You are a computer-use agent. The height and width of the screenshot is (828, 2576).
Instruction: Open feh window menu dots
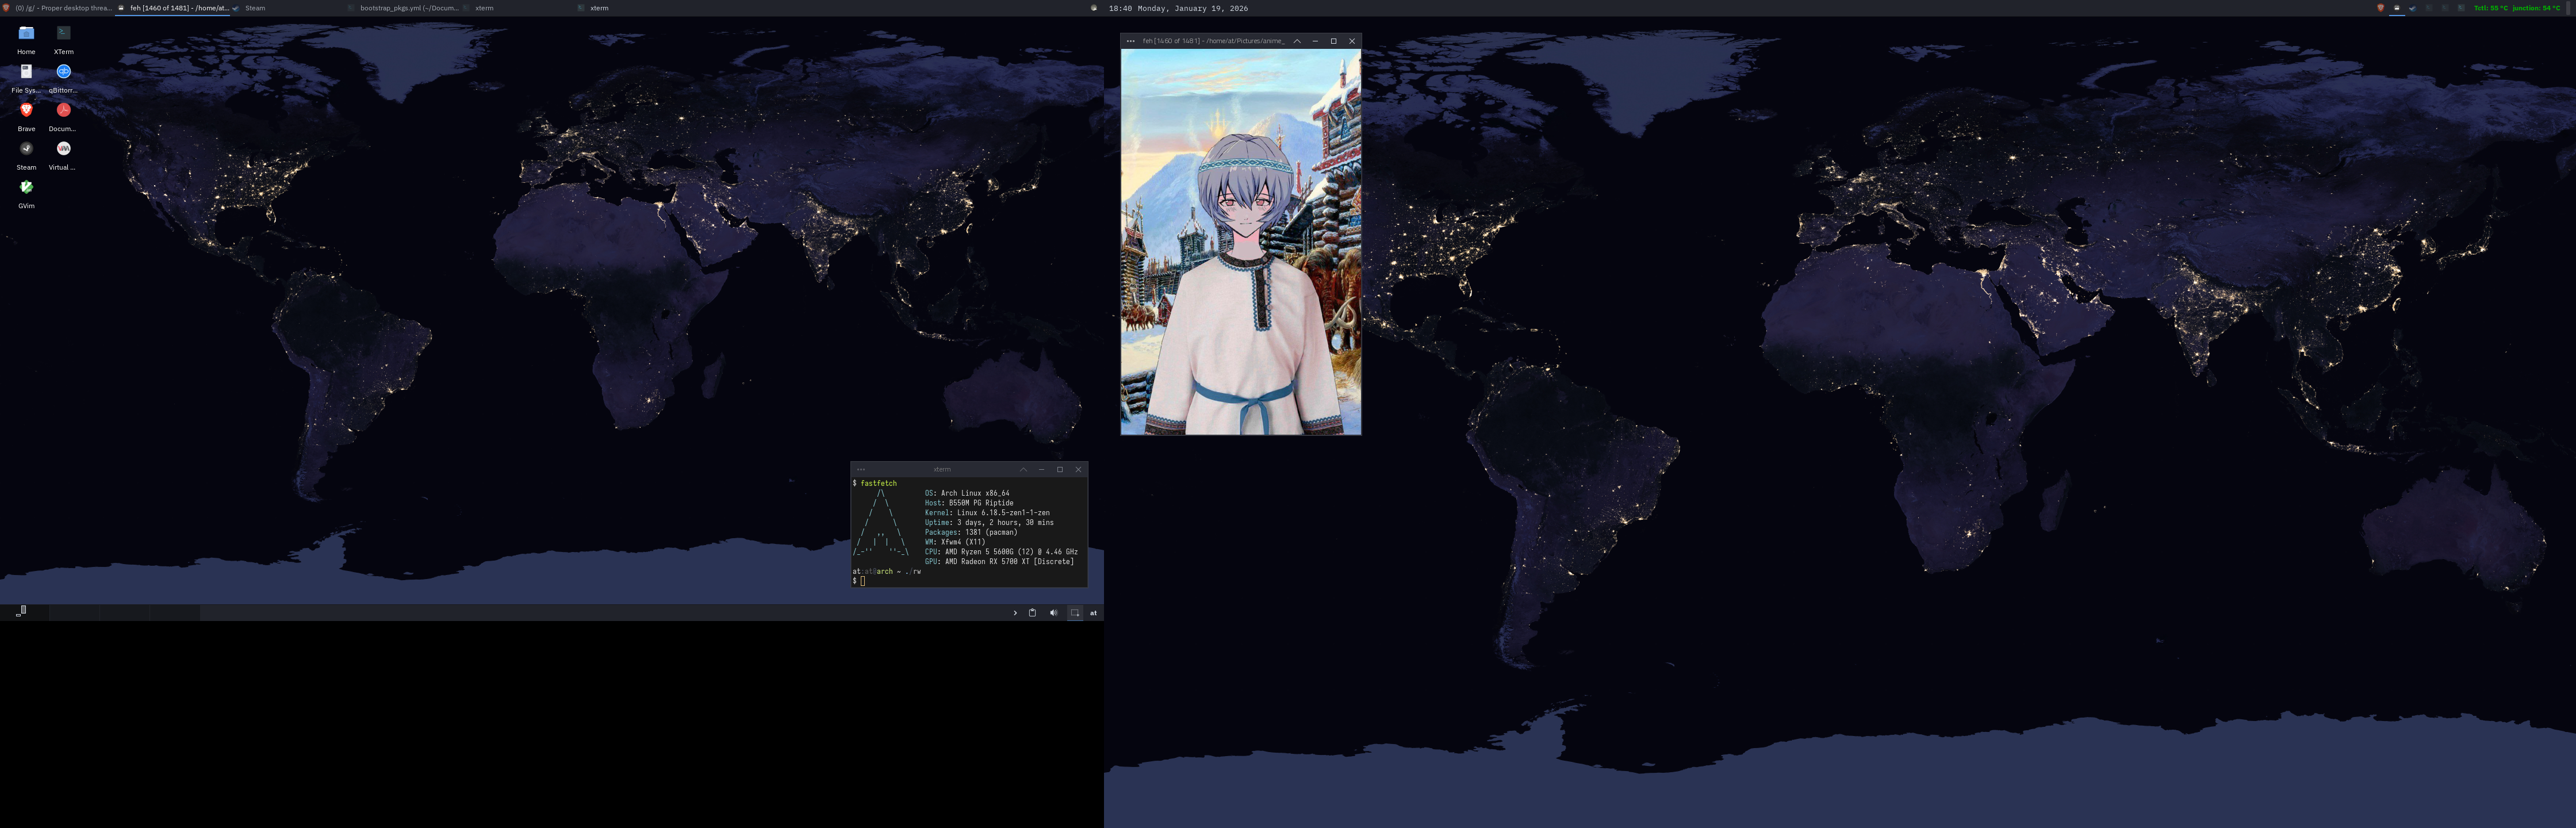point(1130,41)
